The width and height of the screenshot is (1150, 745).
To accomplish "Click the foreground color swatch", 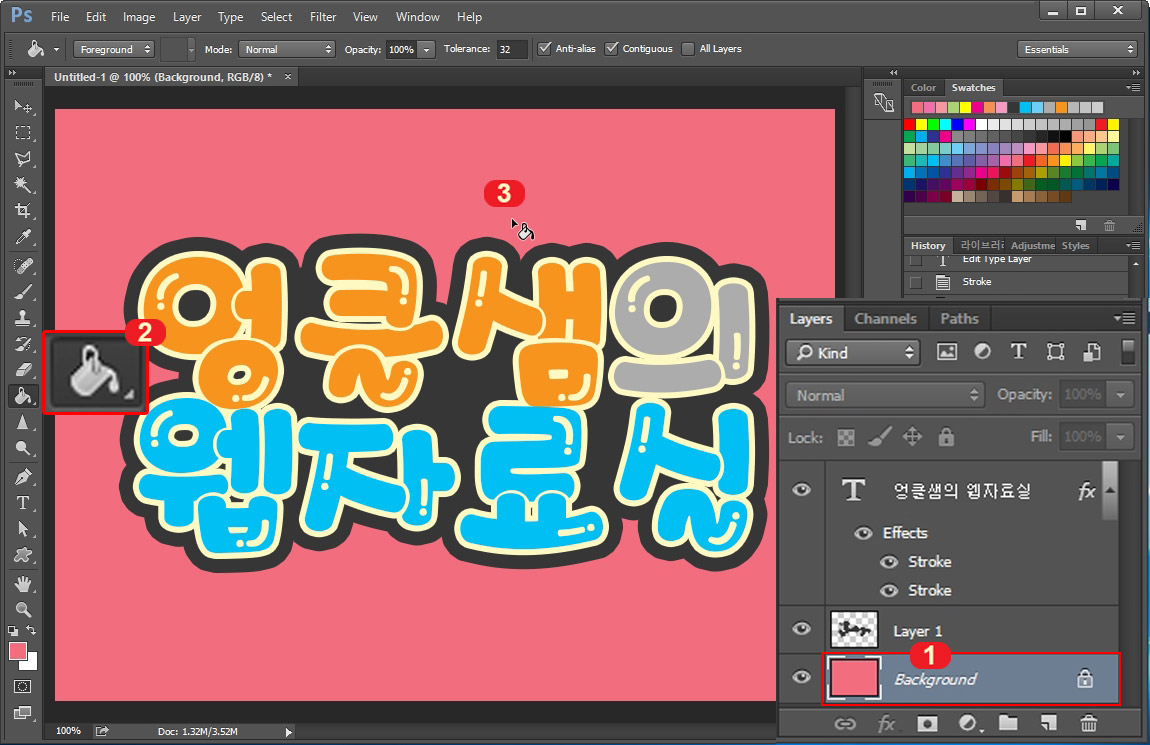I will point(18,651).
